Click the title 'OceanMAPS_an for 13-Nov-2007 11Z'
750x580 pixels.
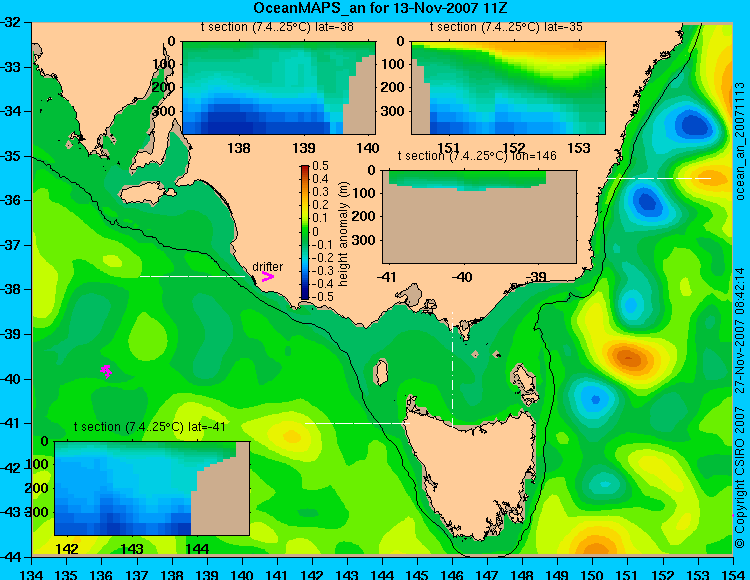(380, 8)
